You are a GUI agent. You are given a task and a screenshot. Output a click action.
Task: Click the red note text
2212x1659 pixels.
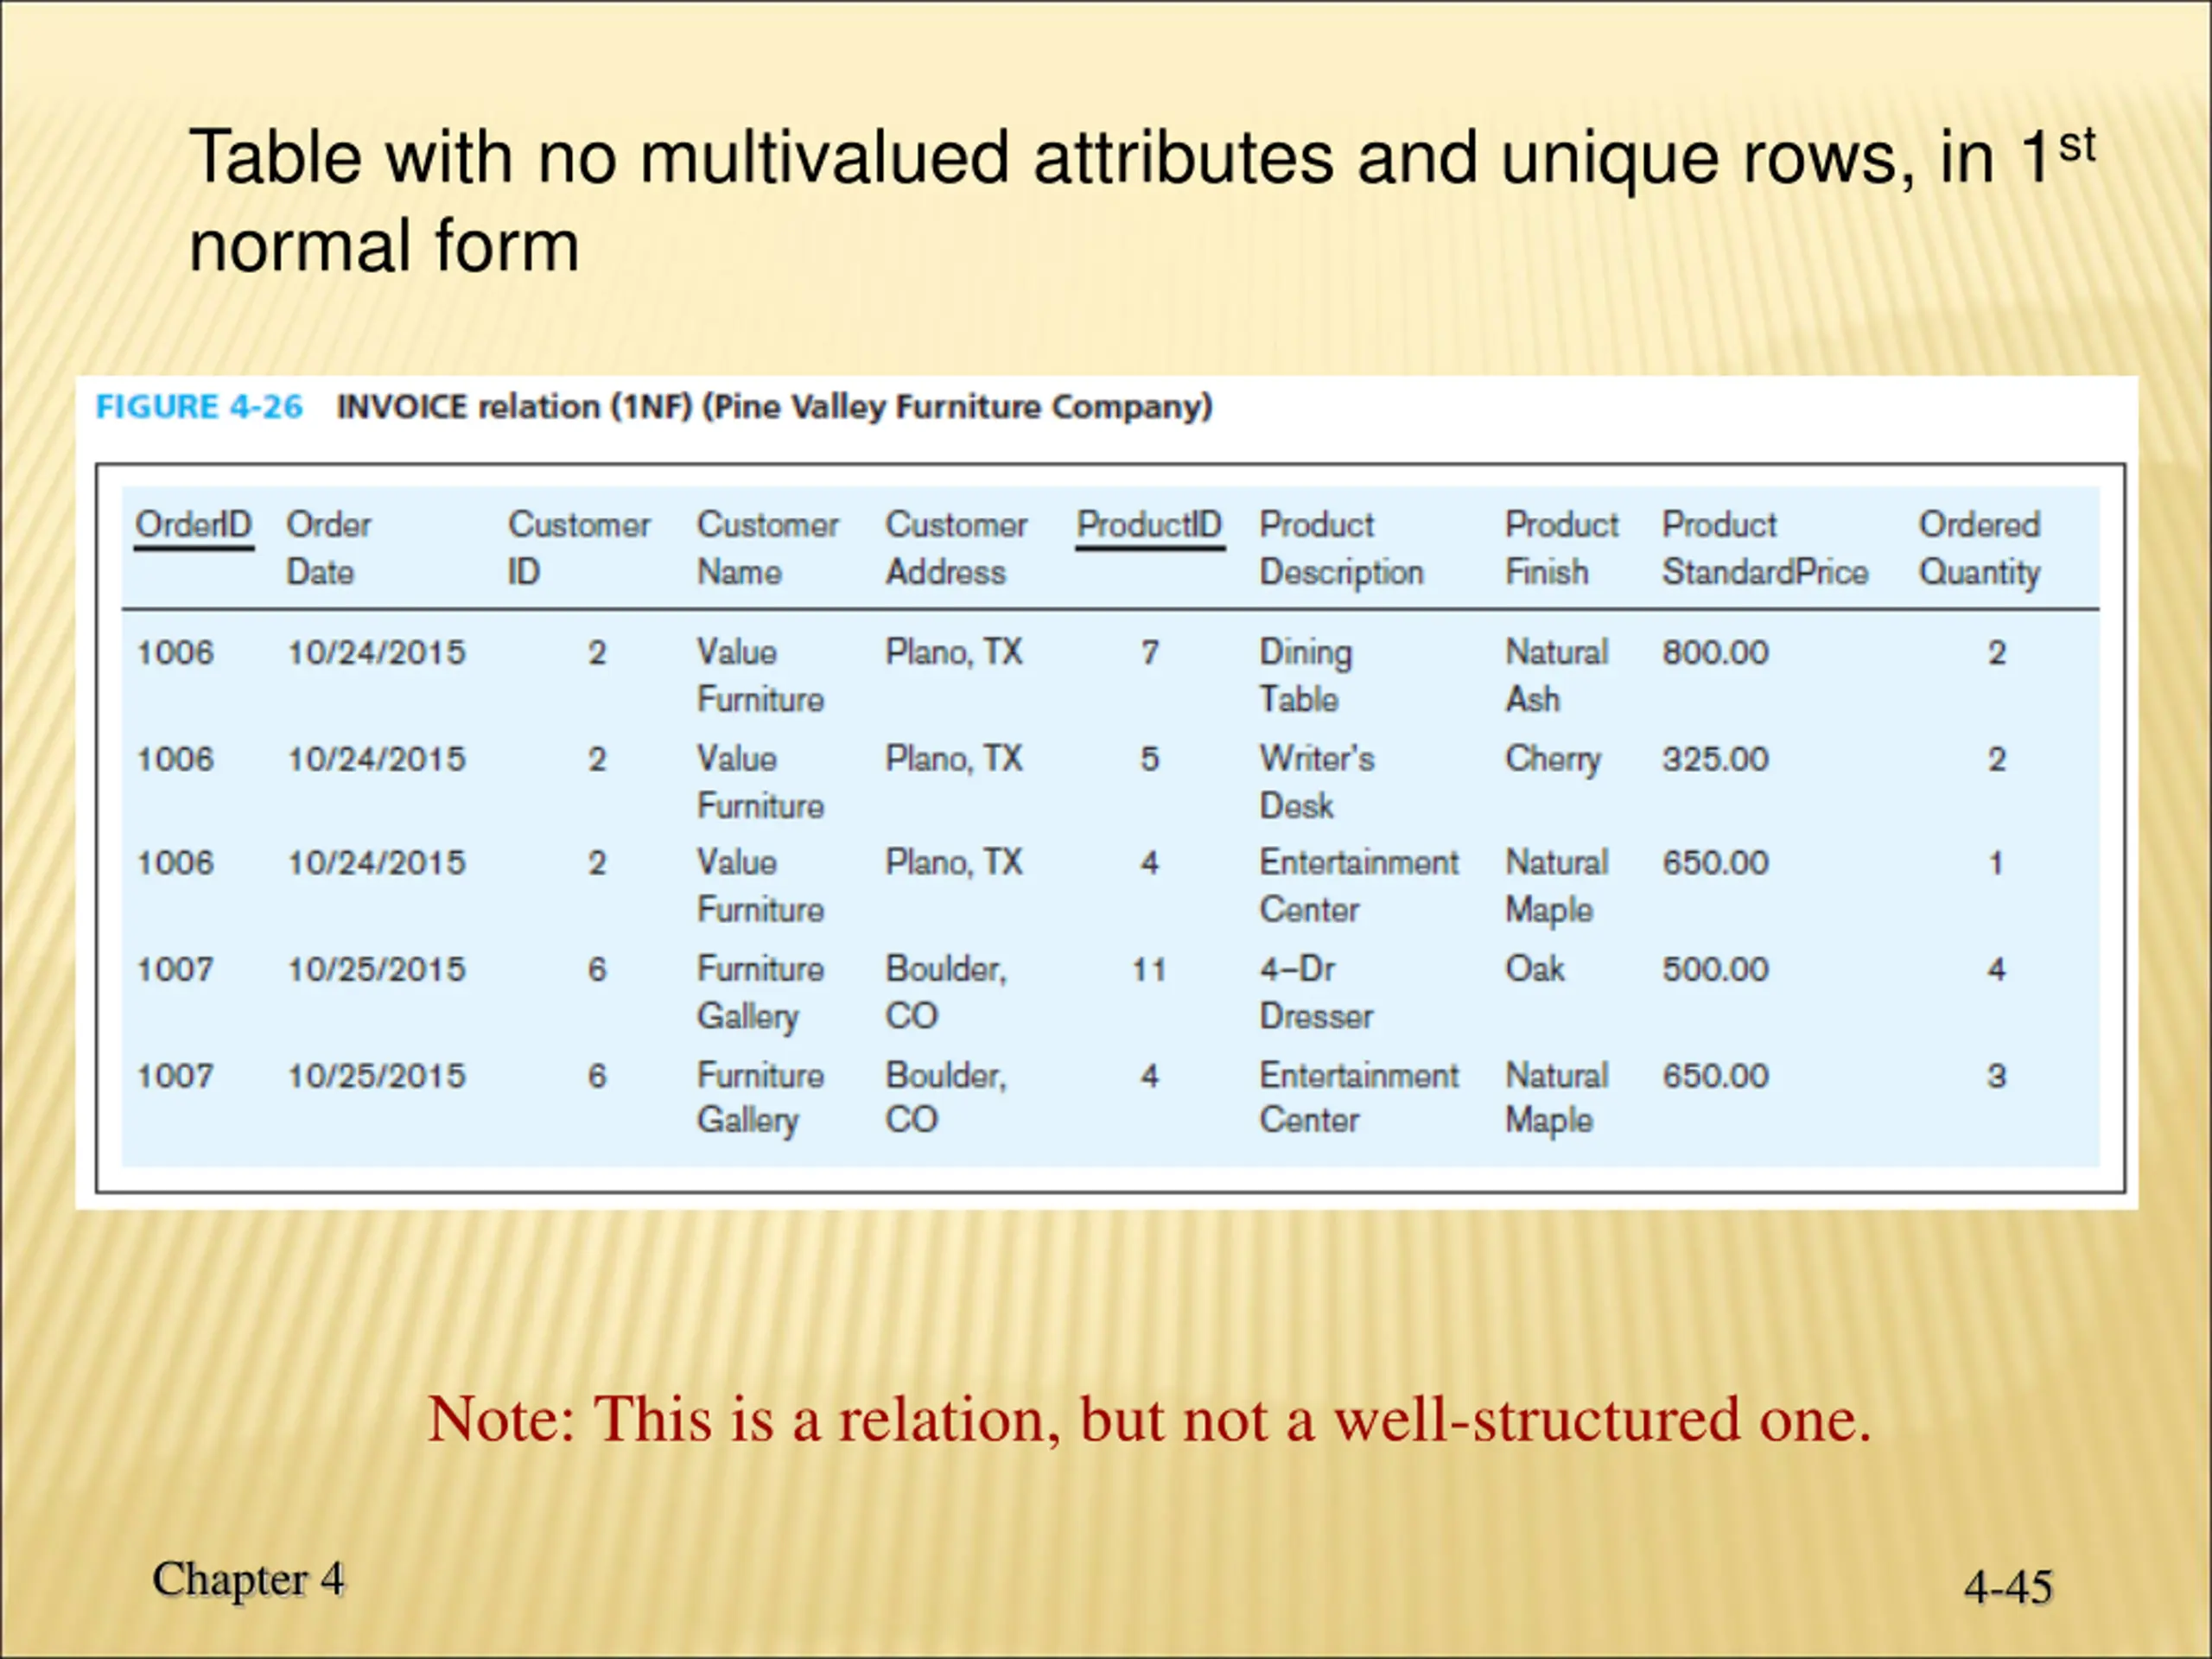[x=1148, y=1420]
